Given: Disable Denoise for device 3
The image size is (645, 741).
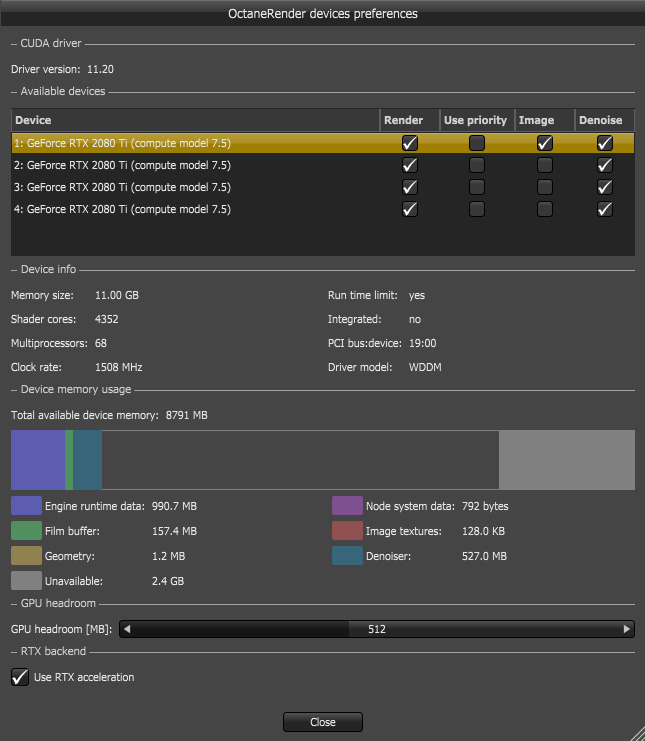Looking at the screenshot, I should click(605, 187).
